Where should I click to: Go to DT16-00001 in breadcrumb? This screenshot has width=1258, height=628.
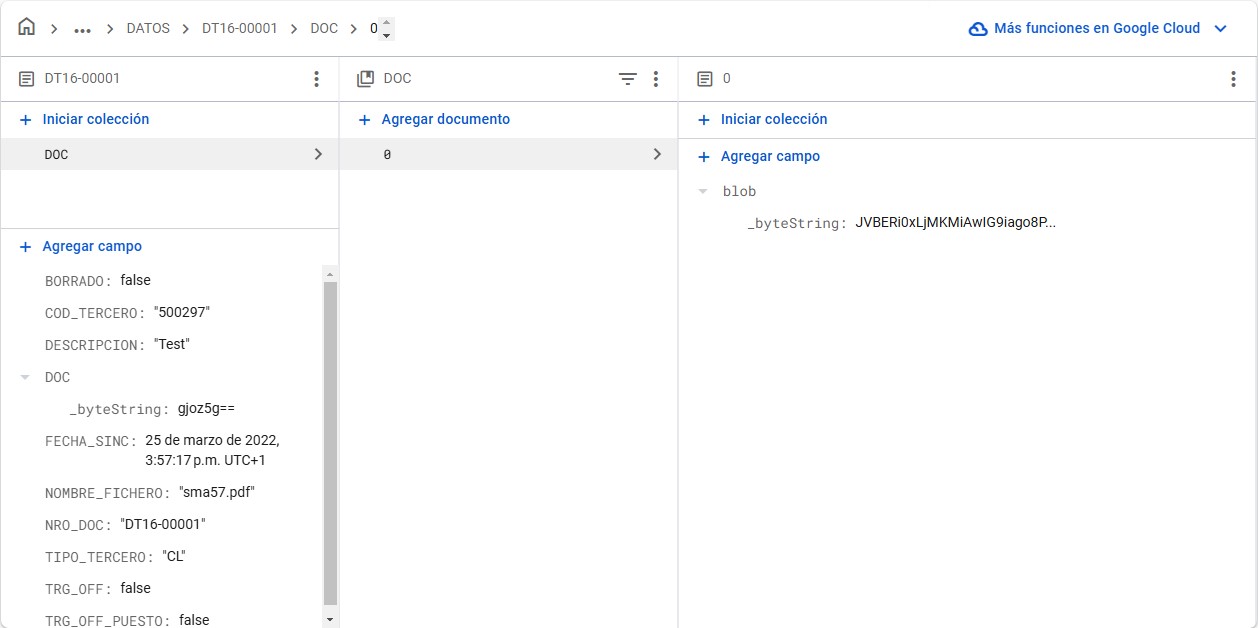(239, 29)
